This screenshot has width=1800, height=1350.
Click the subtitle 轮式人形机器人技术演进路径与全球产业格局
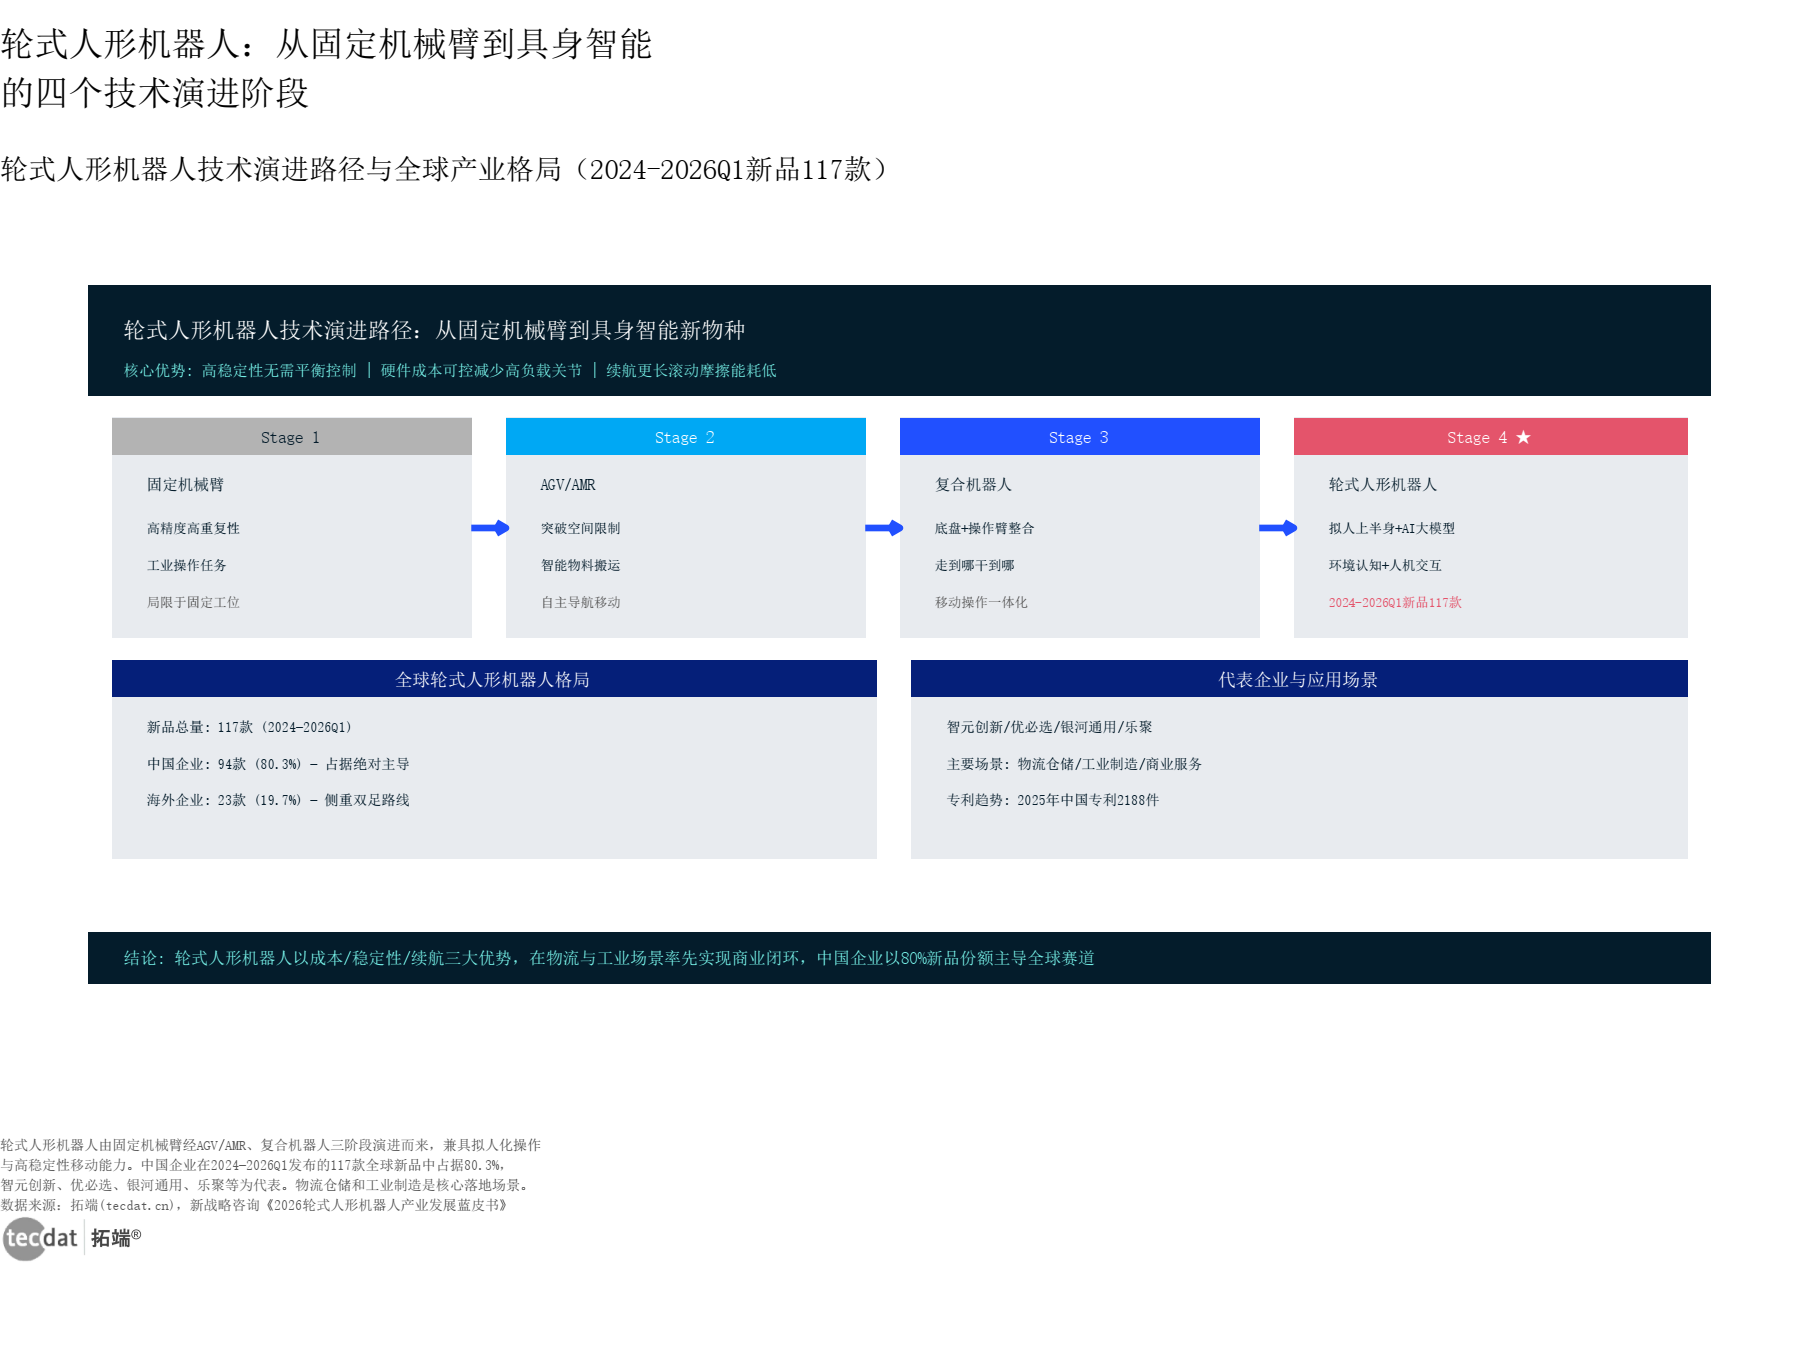281,169
